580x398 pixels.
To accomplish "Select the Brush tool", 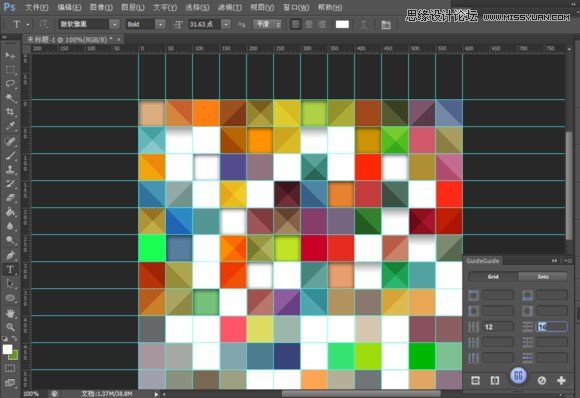I will point(10,155).
